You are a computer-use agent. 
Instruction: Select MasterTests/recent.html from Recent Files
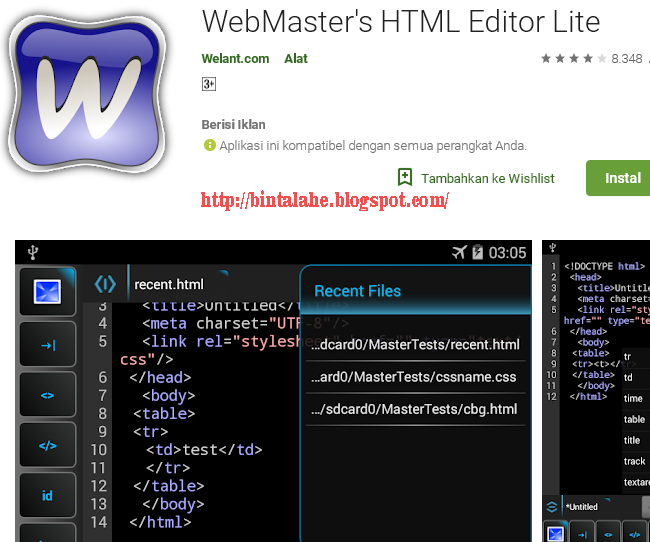point(415,345)
